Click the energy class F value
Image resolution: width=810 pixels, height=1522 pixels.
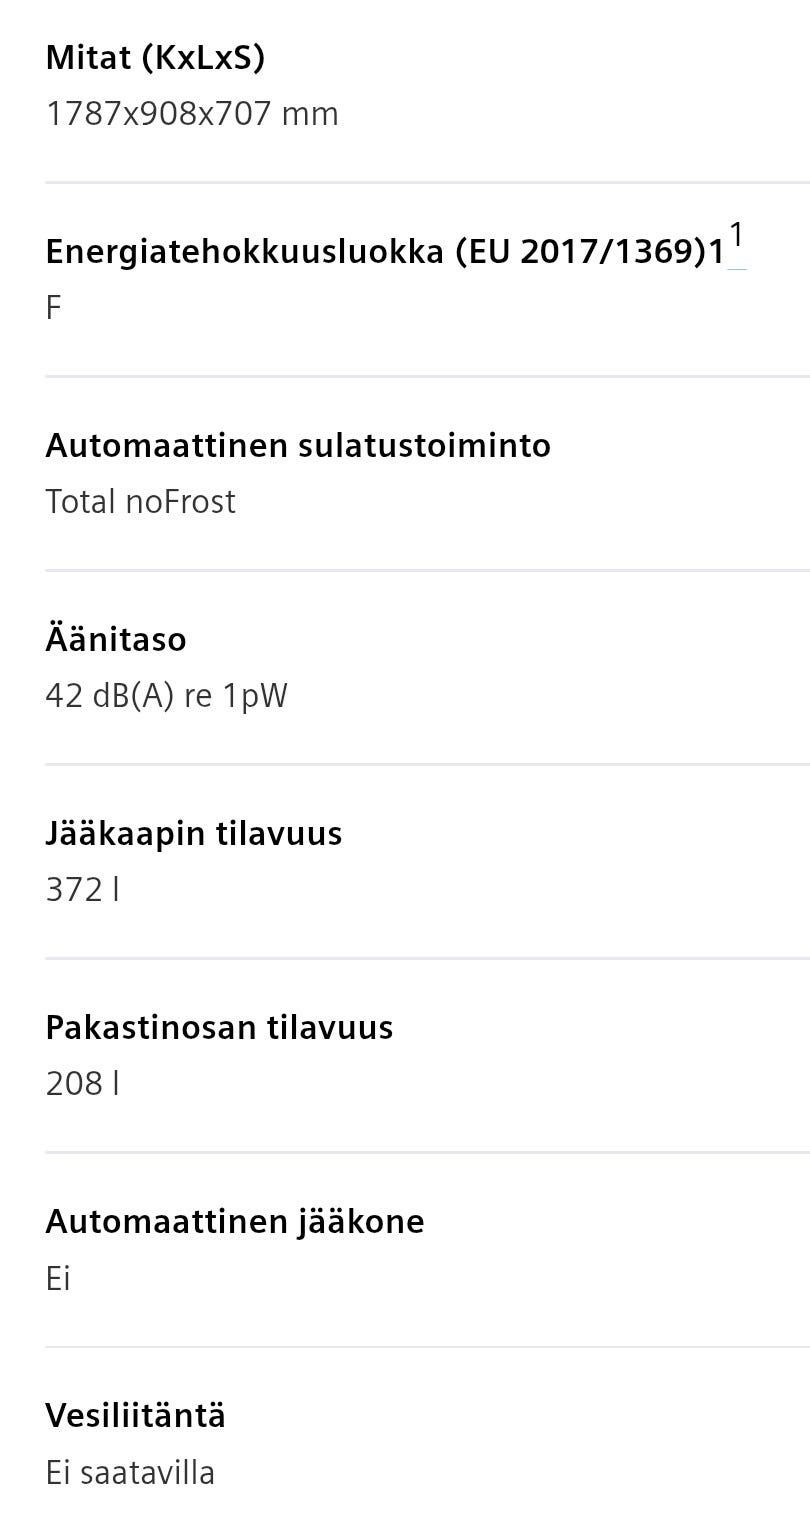(54, 308)
